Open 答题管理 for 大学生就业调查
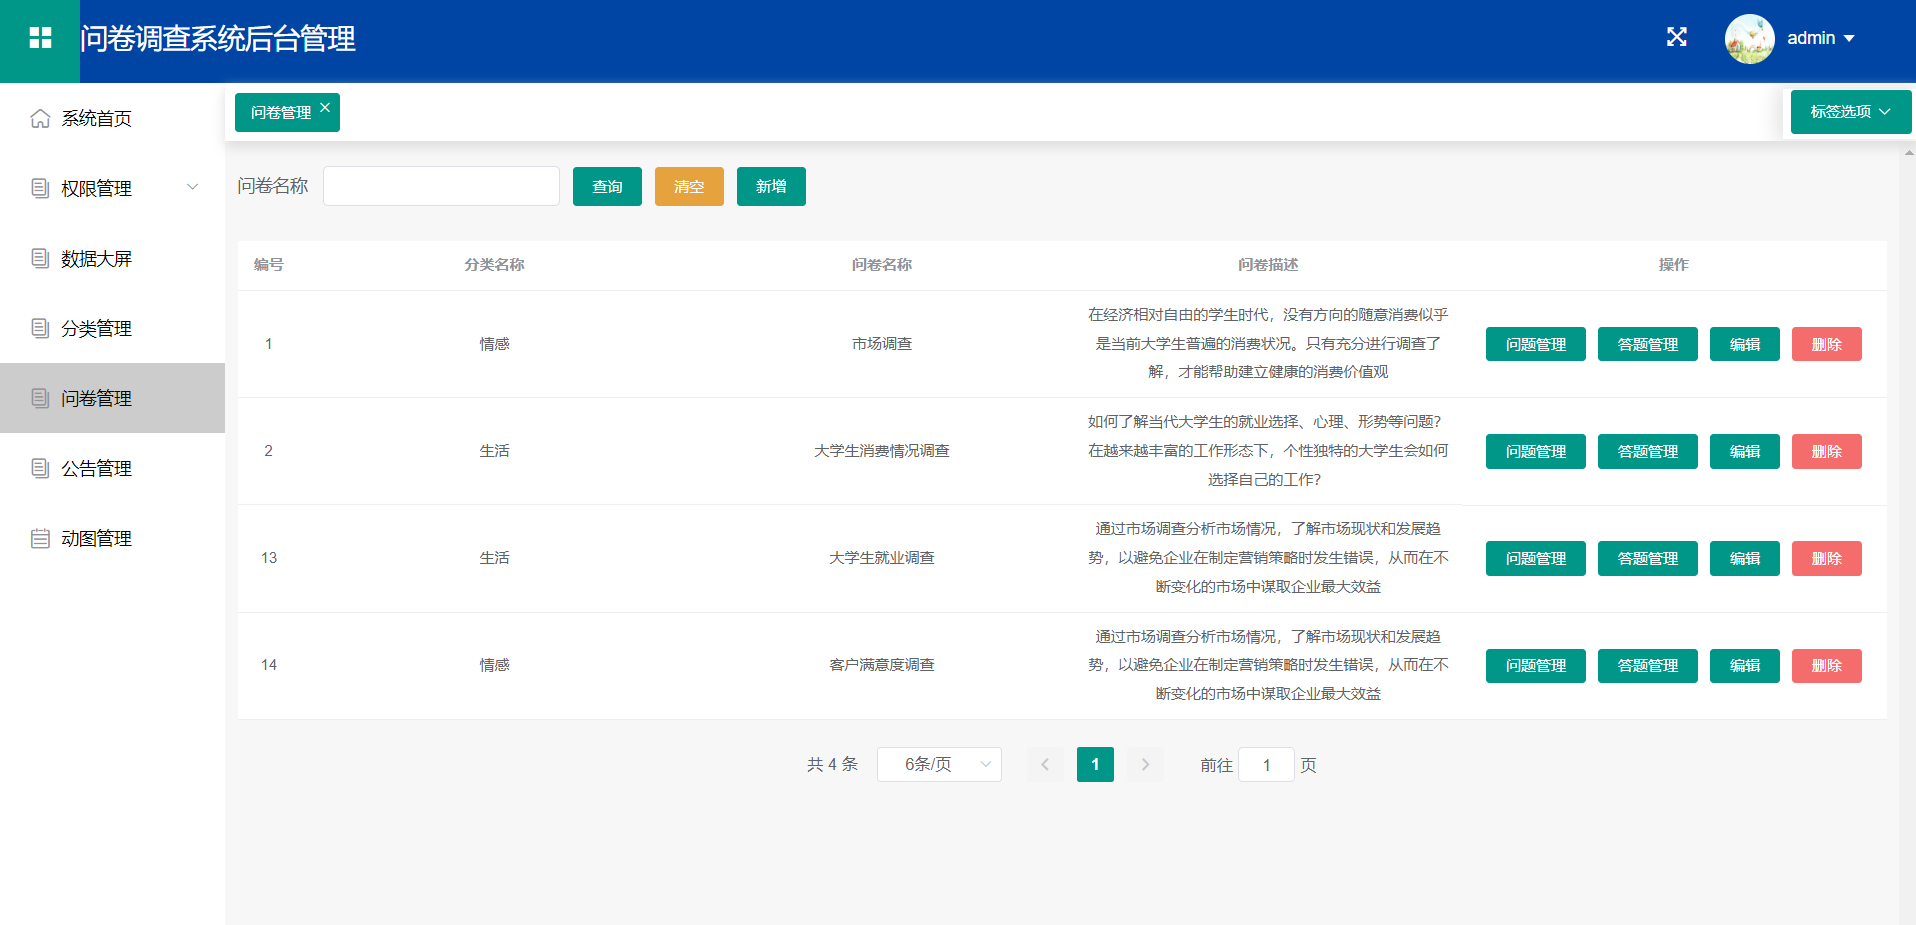This screenshot has width=1916, height=925. click(1648, 558)
